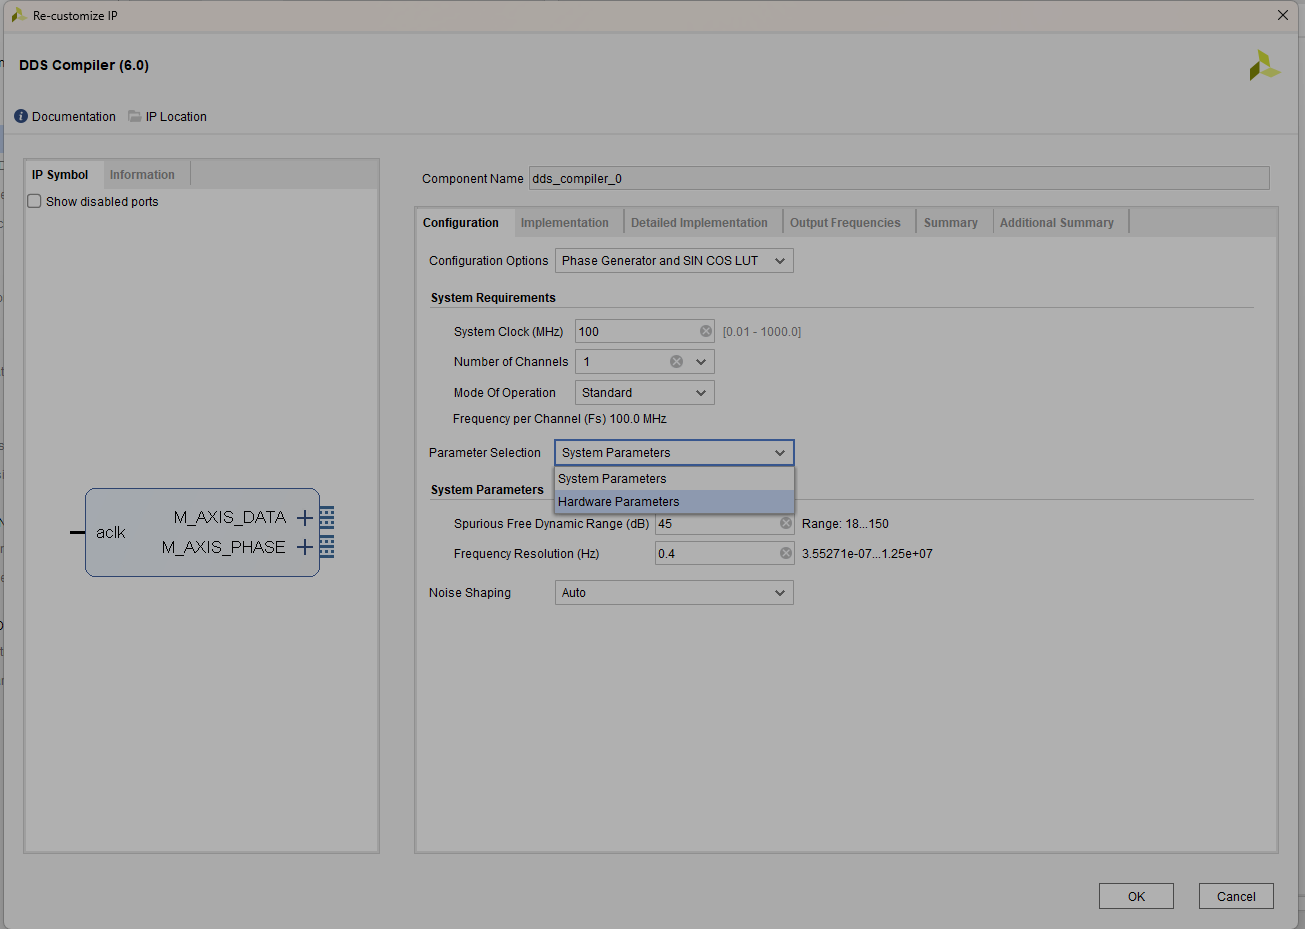Click the System Clock (MHz) input field
The image size is (1305, 929).
[645, 332]
